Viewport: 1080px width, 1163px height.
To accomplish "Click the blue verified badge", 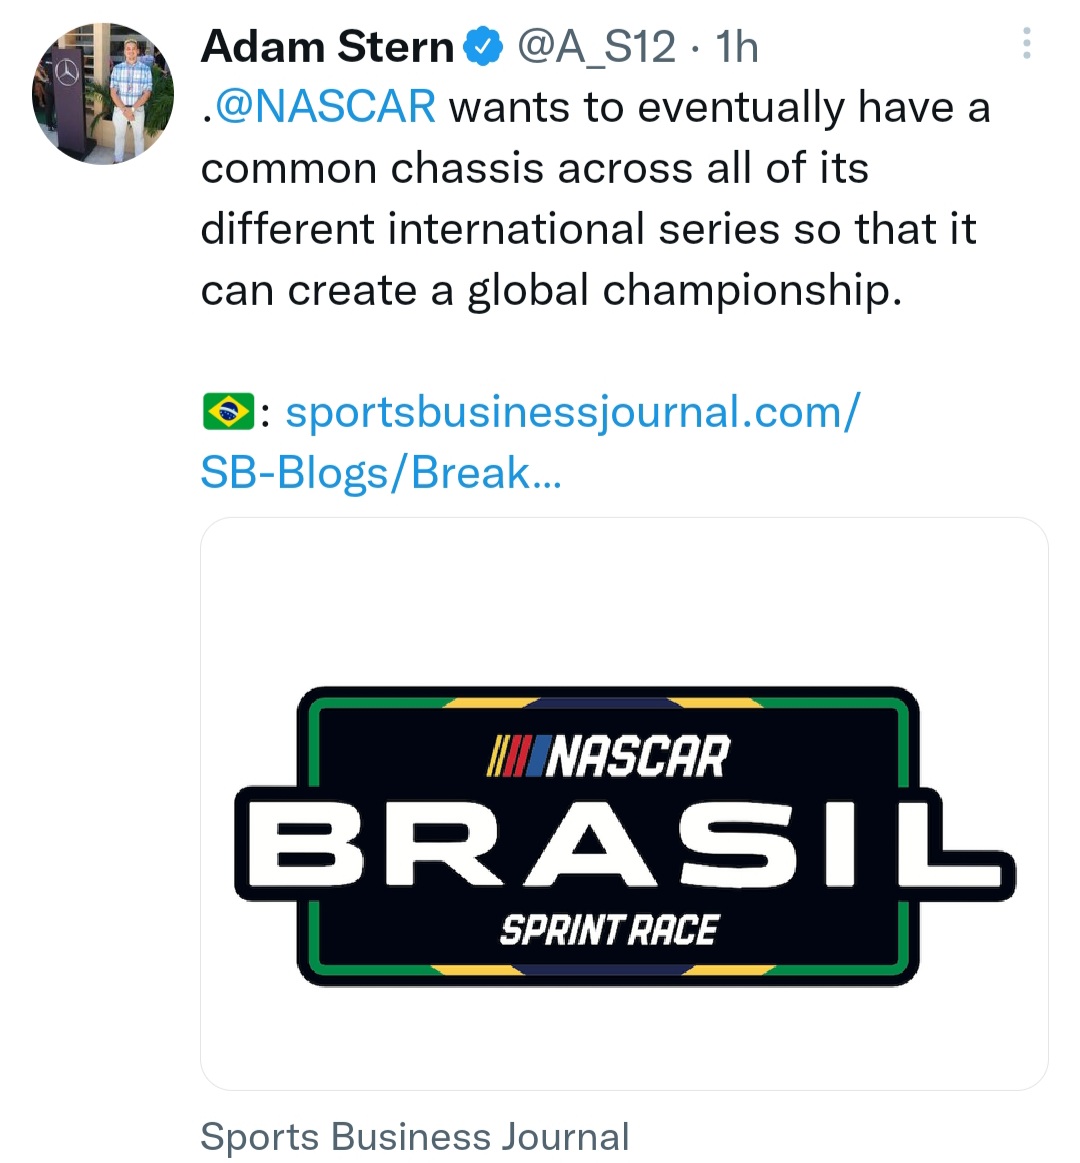I will point(485,47).
